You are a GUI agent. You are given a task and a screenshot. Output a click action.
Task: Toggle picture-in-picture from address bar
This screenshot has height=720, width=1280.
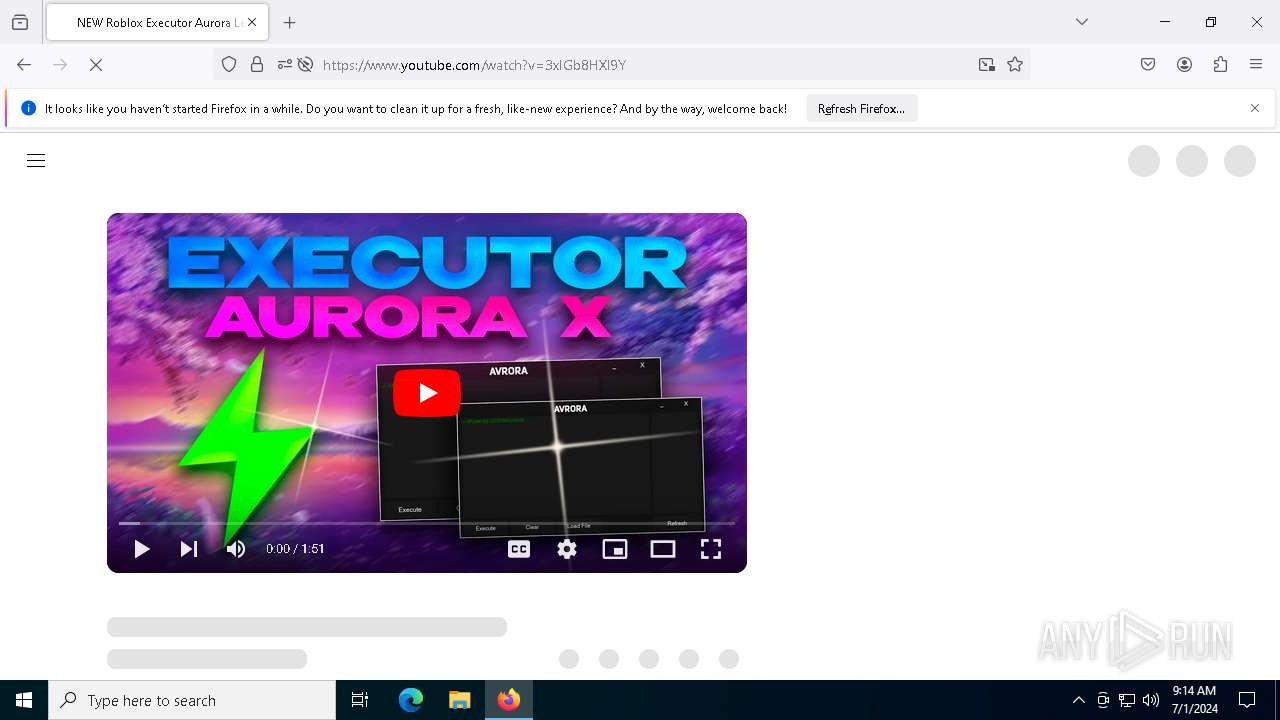(987, 65)
